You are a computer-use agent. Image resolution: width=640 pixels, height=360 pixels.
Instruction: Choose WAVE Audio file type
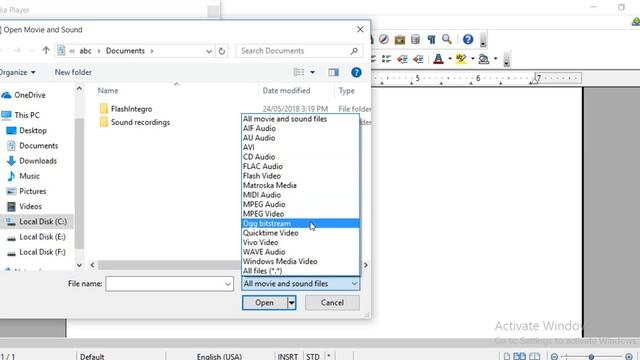coord(300,252)
